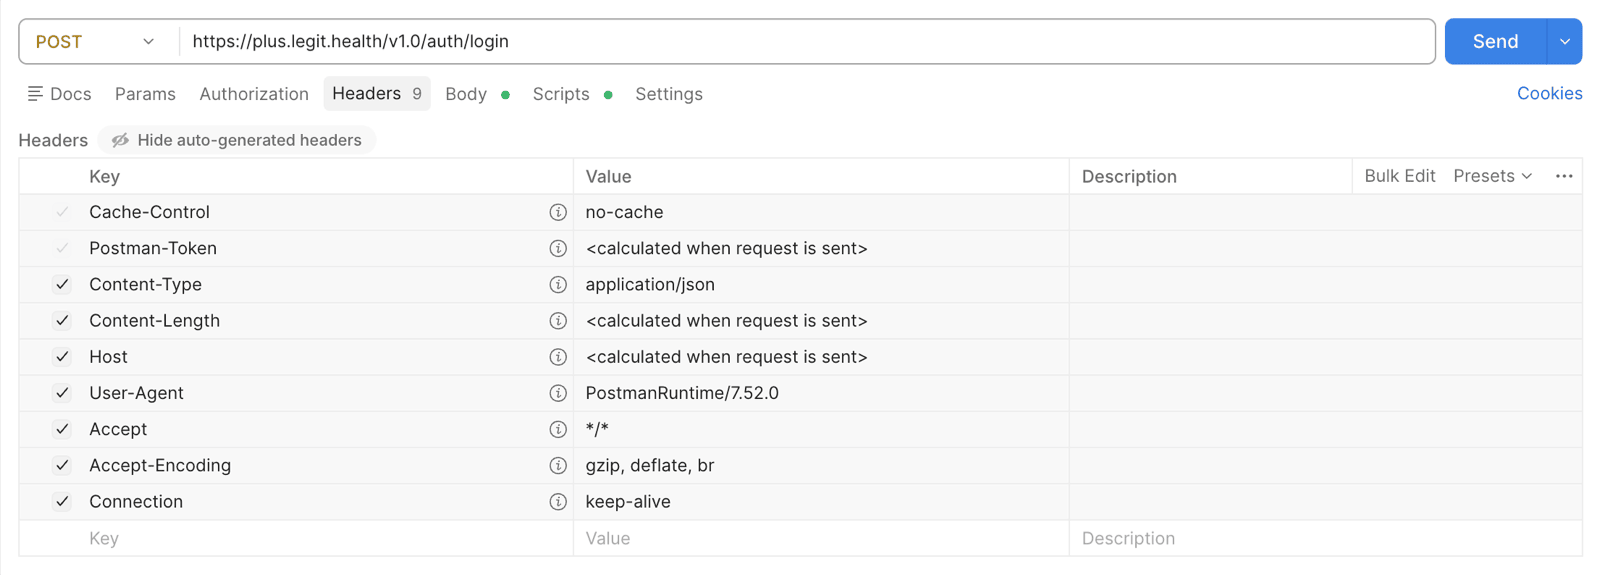The image size is (1600, 575).
Task: Toggle the Connection header checkbox
Action: point(62,502)
